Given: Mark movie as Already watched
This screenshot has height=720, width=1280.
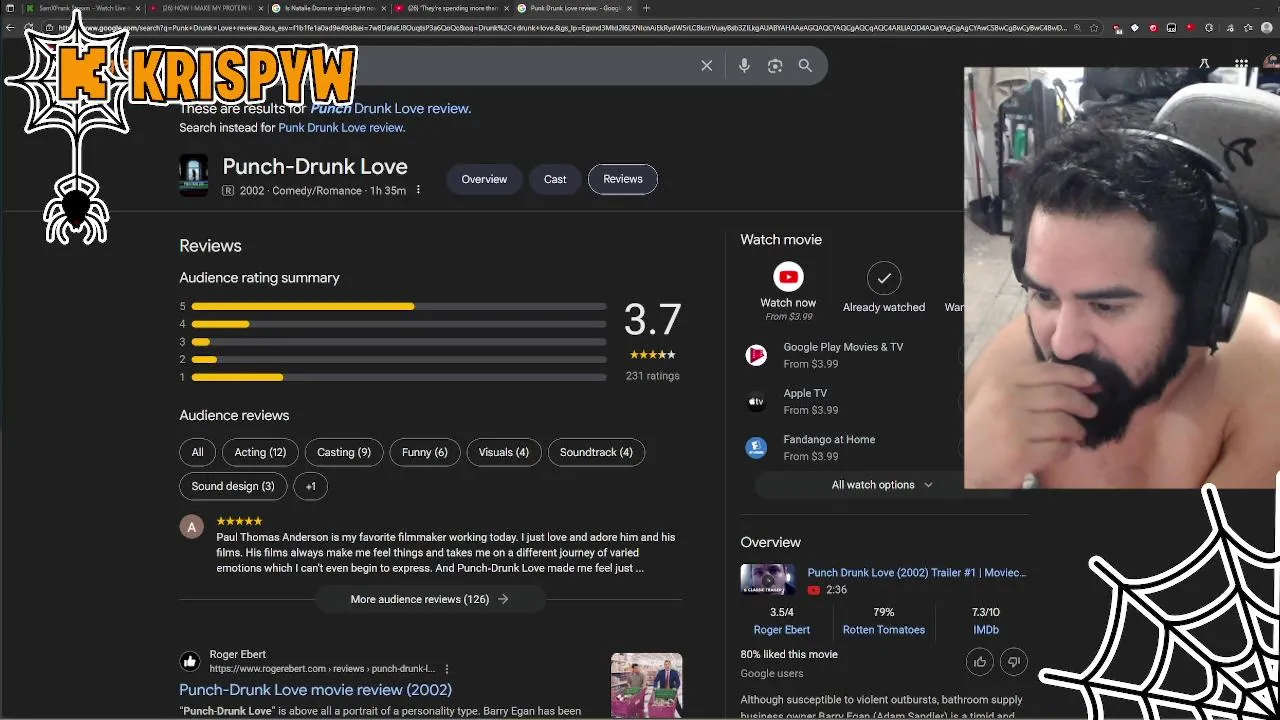Looking at the screenshot, I should coord(884,278).
